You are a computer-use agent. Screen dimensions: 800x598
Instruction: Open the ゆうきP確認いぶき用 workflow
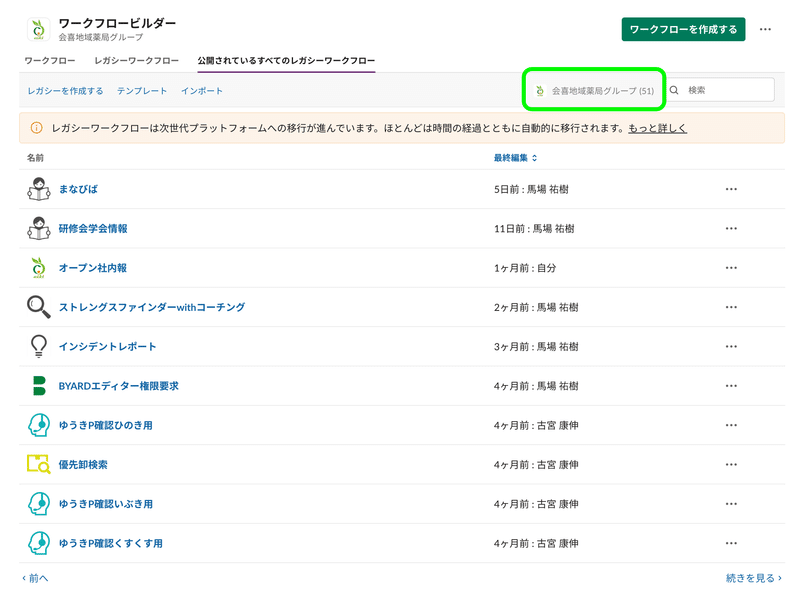tap(105, 504)
